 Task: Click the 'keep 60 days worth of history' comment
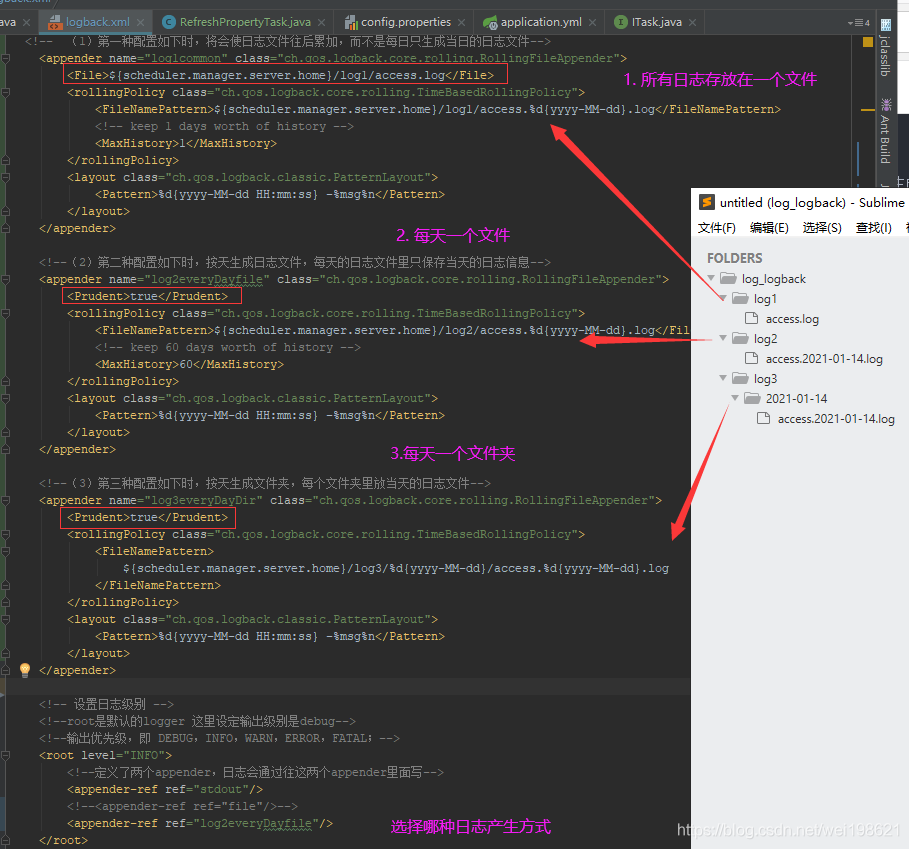[228, 347]
